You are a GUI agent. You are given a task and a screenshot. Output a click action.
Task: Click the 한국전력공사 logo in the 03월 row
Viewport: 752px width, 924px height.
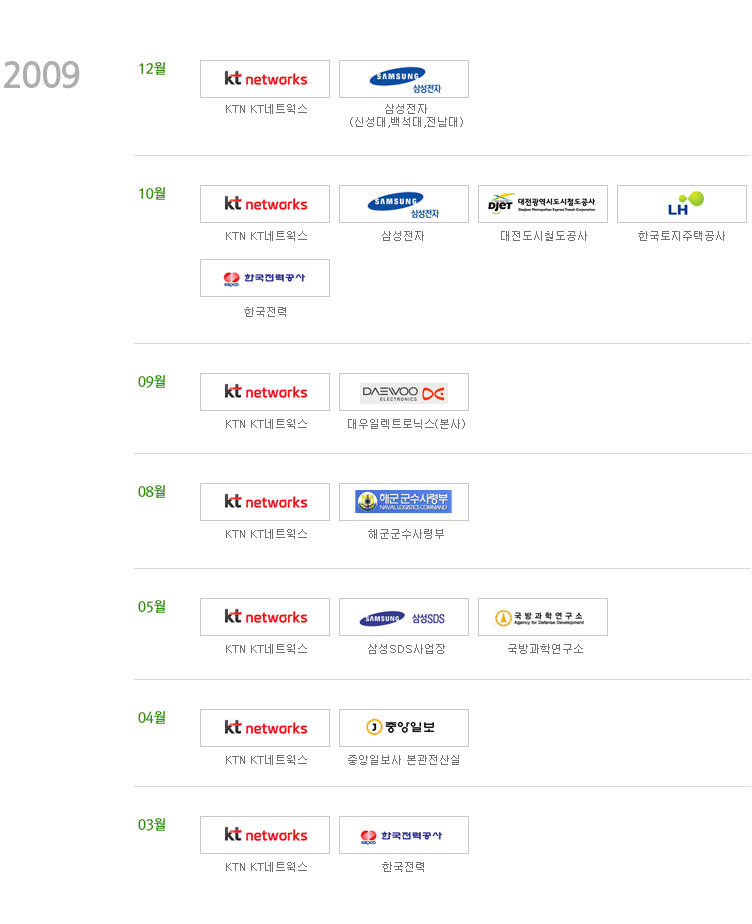tap(404, 835)
